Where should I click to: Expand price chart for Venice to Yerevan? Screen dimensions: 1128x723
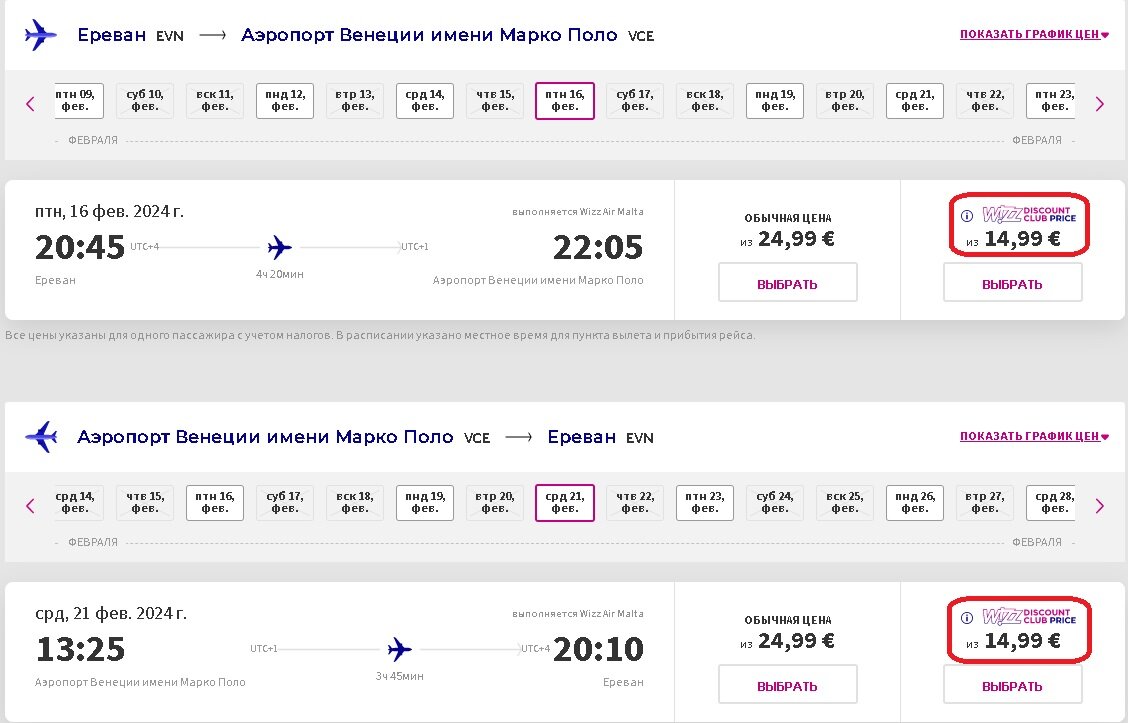(x=1034, y=436)
